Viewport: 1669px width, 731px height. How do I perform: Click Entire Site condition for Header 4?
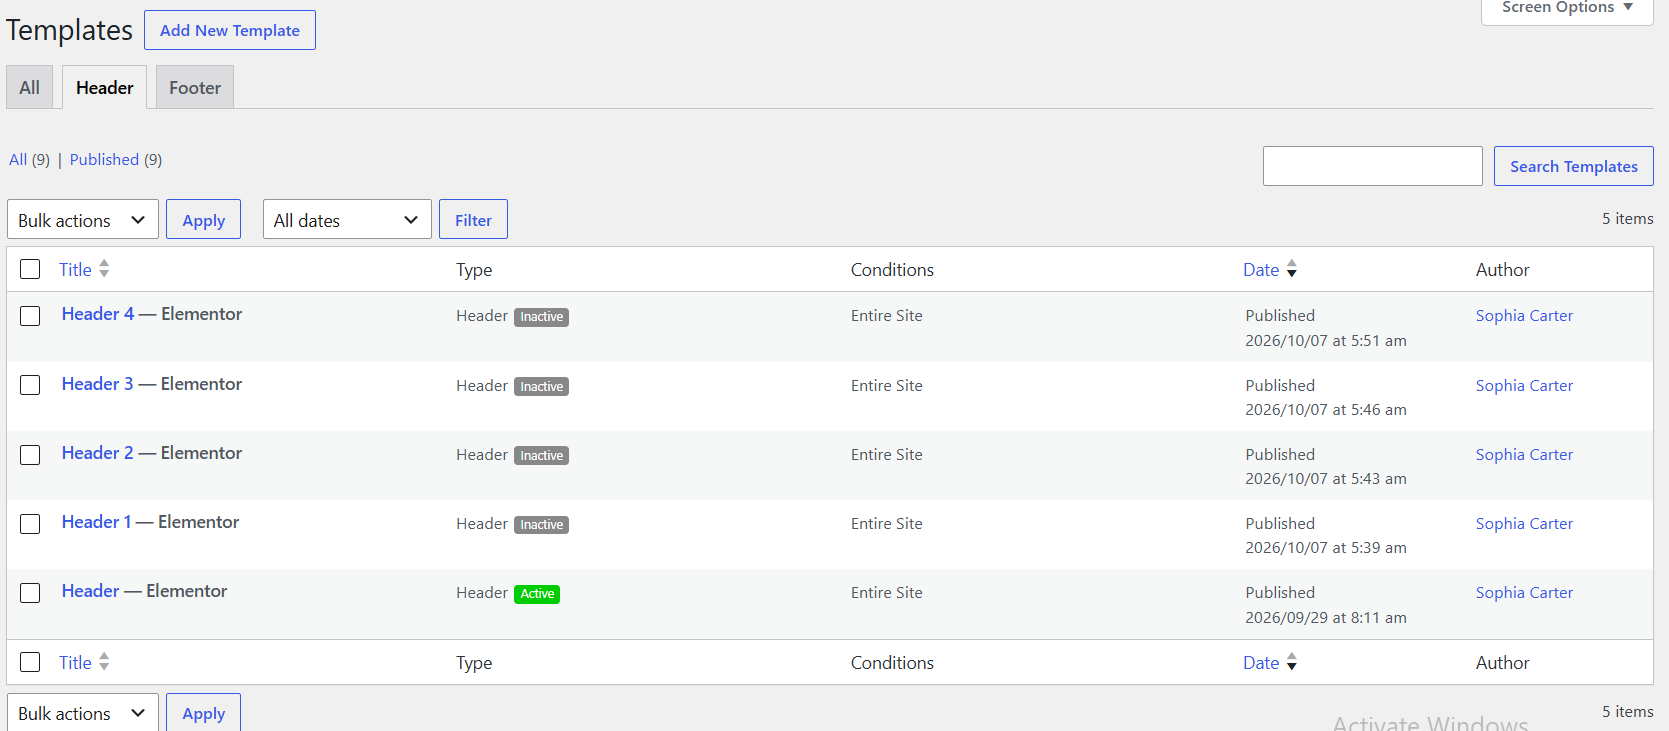coord(887,316)
